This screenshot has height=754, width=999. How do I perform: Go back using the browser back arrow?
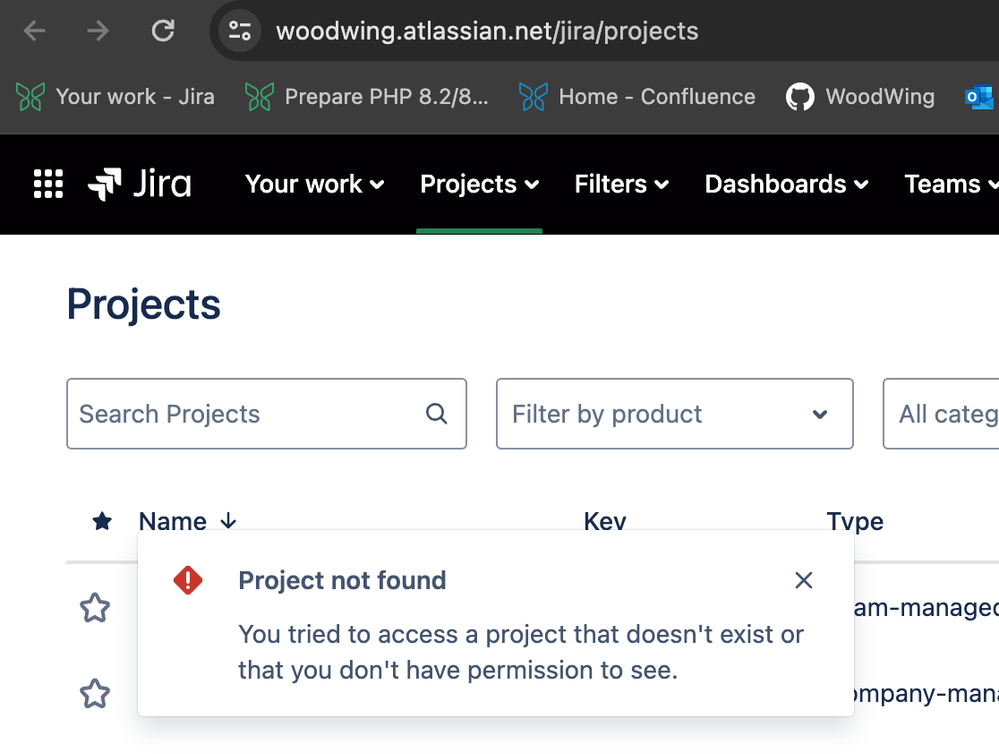coord(34,31)
